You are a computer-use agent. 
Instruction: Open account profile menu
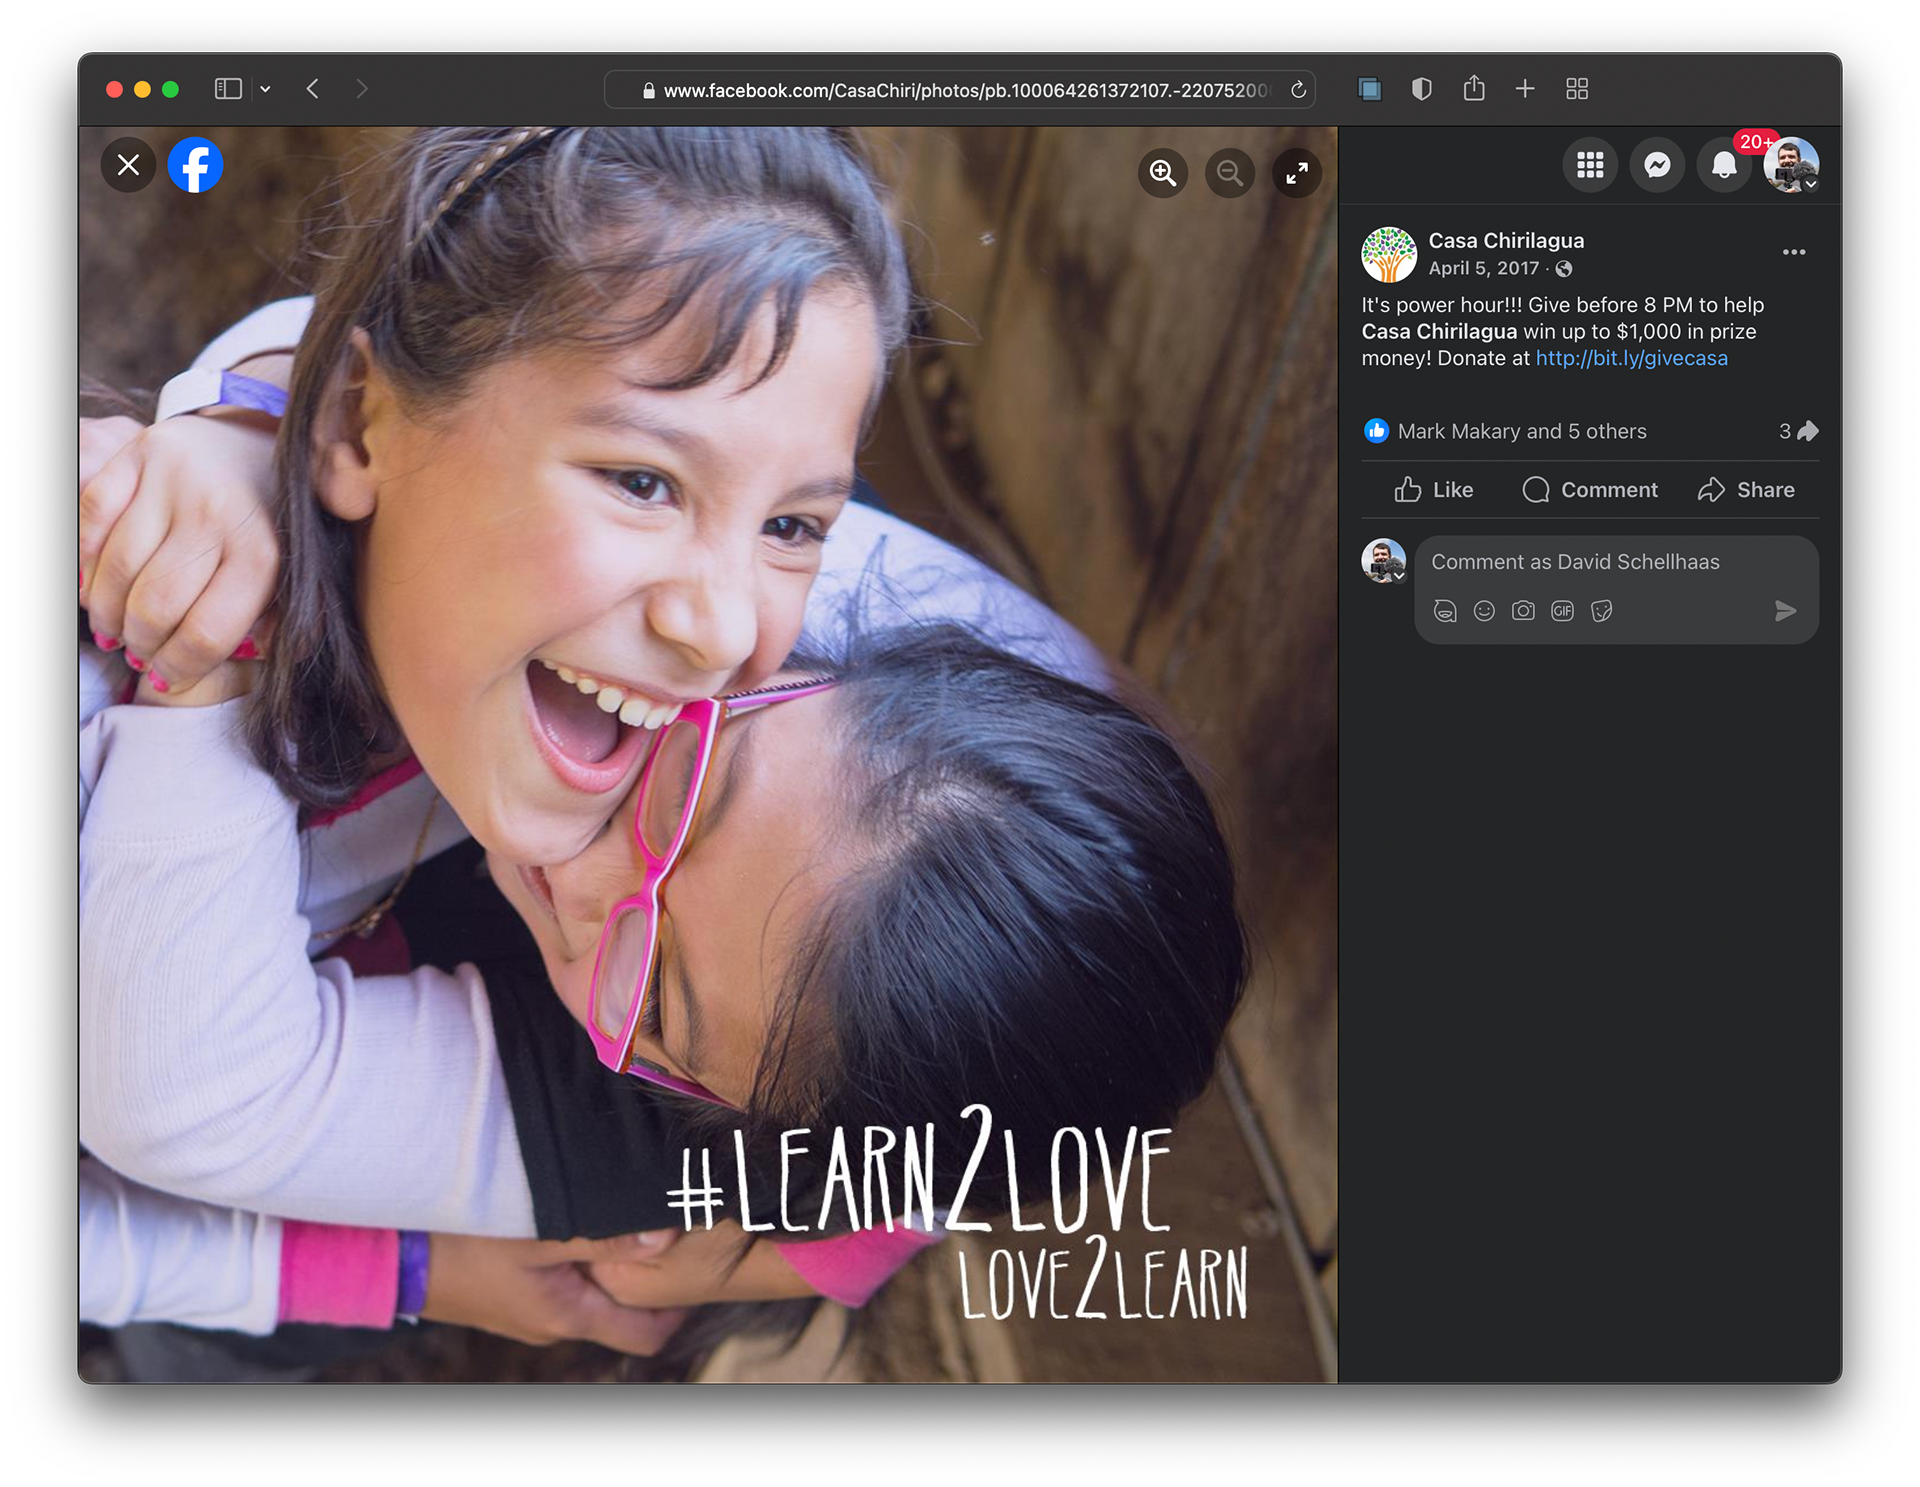point(1791,165)
